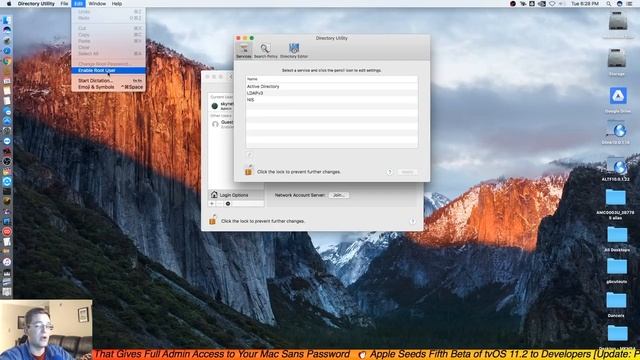Click the clock showing Tue 8:28 PM

(x=585, y=4)
